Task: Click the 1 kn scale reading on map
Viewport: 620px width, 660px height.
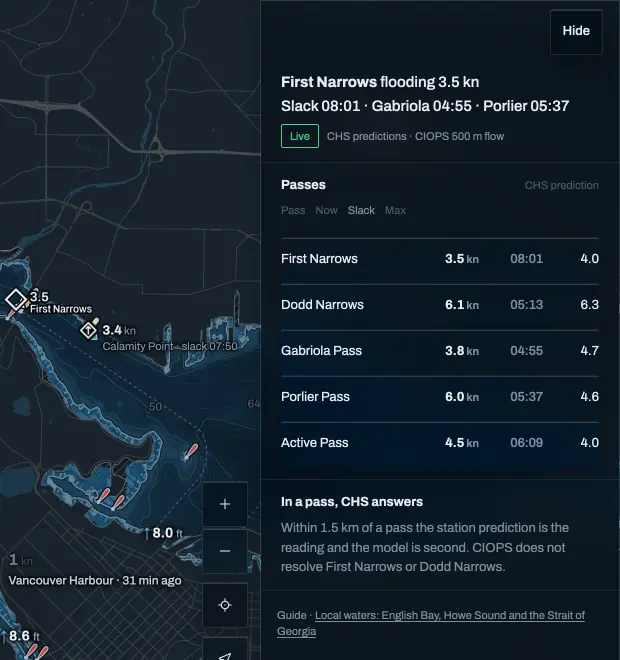Action: pos(21,560)
